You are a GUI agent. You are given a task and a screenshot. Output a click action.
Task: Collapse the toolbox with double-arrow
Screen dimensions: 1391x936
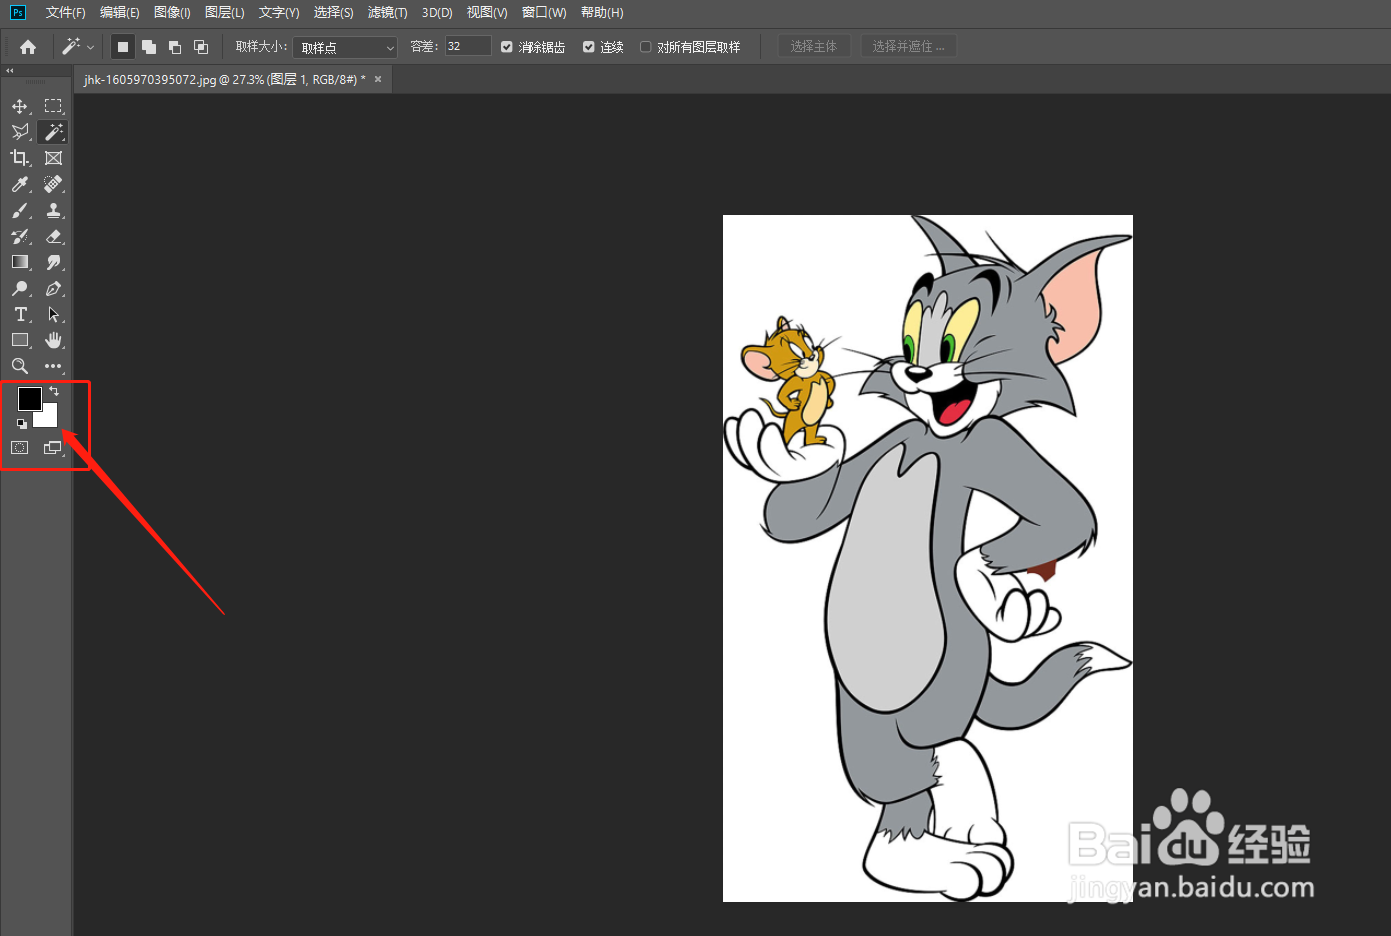tap(10, 71)
